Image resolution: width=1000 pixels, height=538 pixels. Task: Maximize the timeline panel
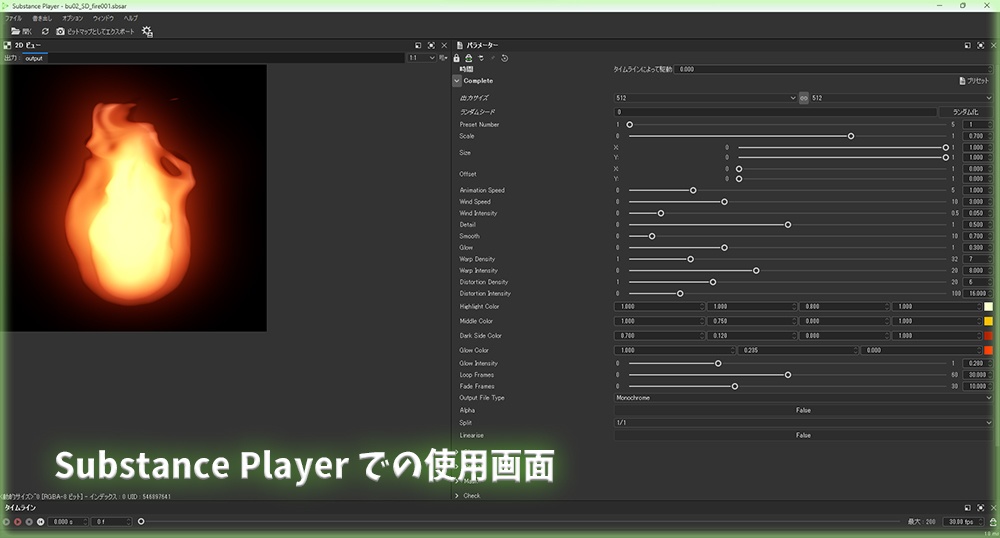[x=981, y=508]
